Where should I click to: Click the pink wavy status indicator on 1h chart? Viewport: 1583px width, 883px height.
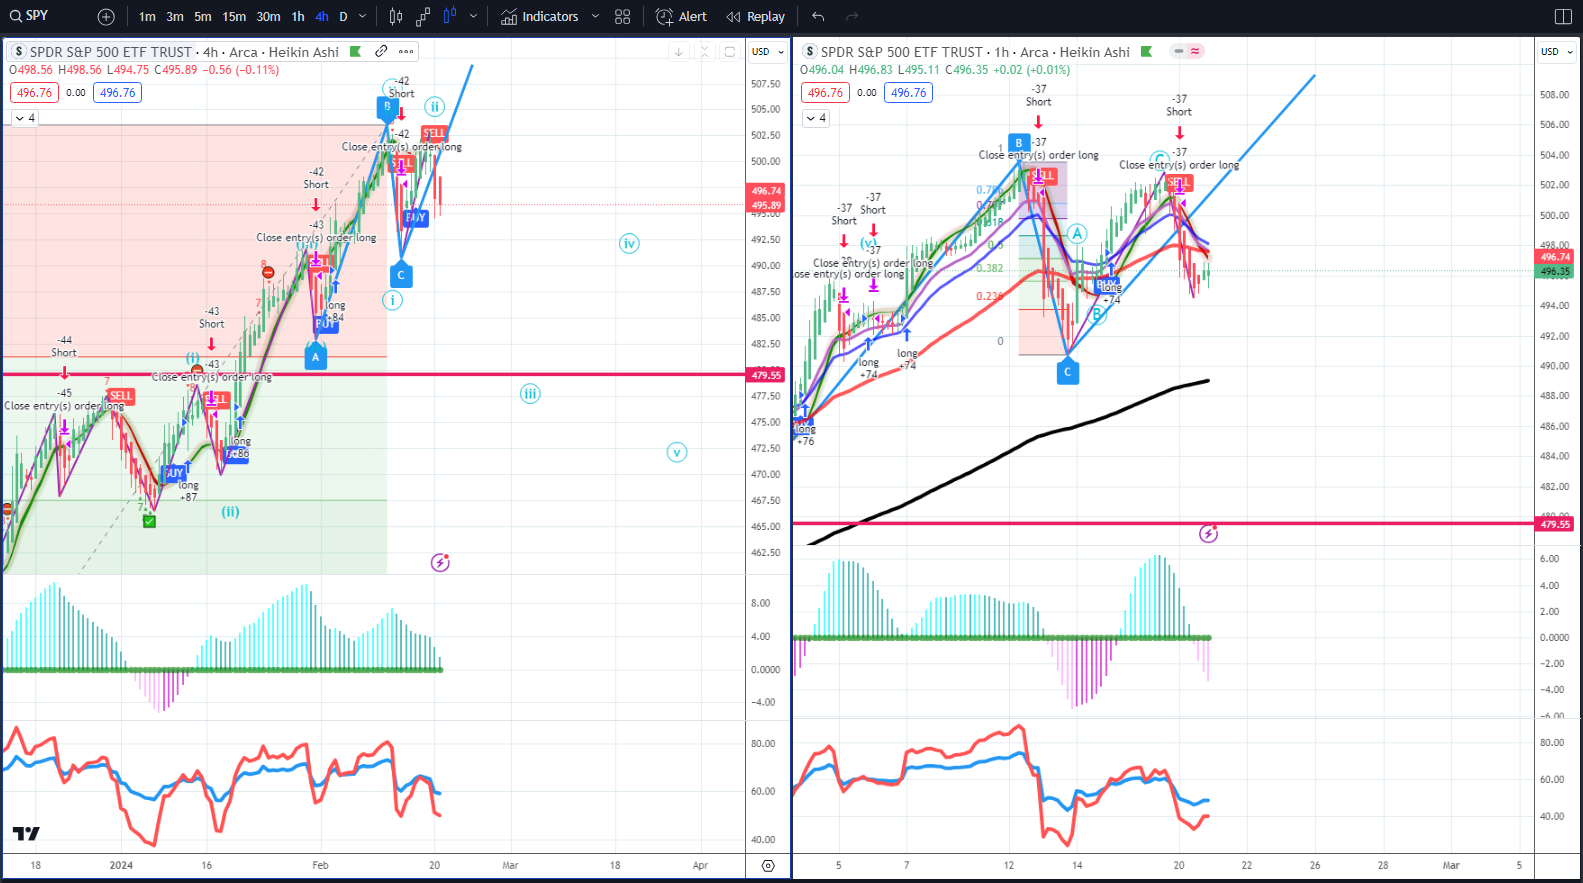click(x=1195, y=51)
